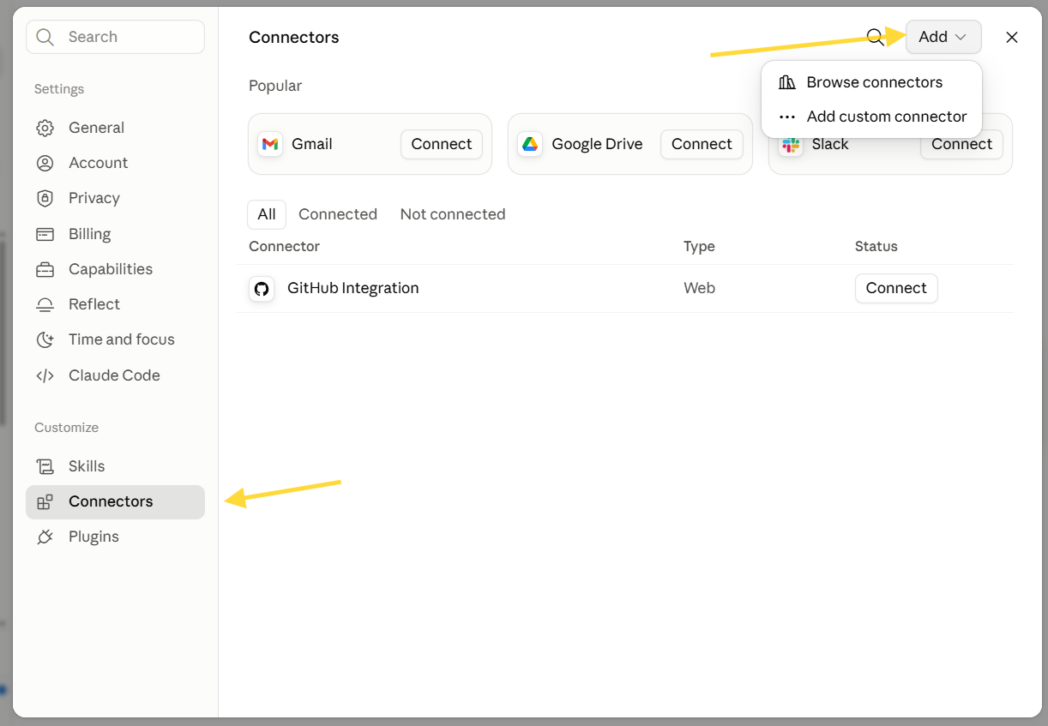The width and height of the screenshot is (1048, 726).
Task: Click the Claude Code brackets icon
Action: (45, 376)
